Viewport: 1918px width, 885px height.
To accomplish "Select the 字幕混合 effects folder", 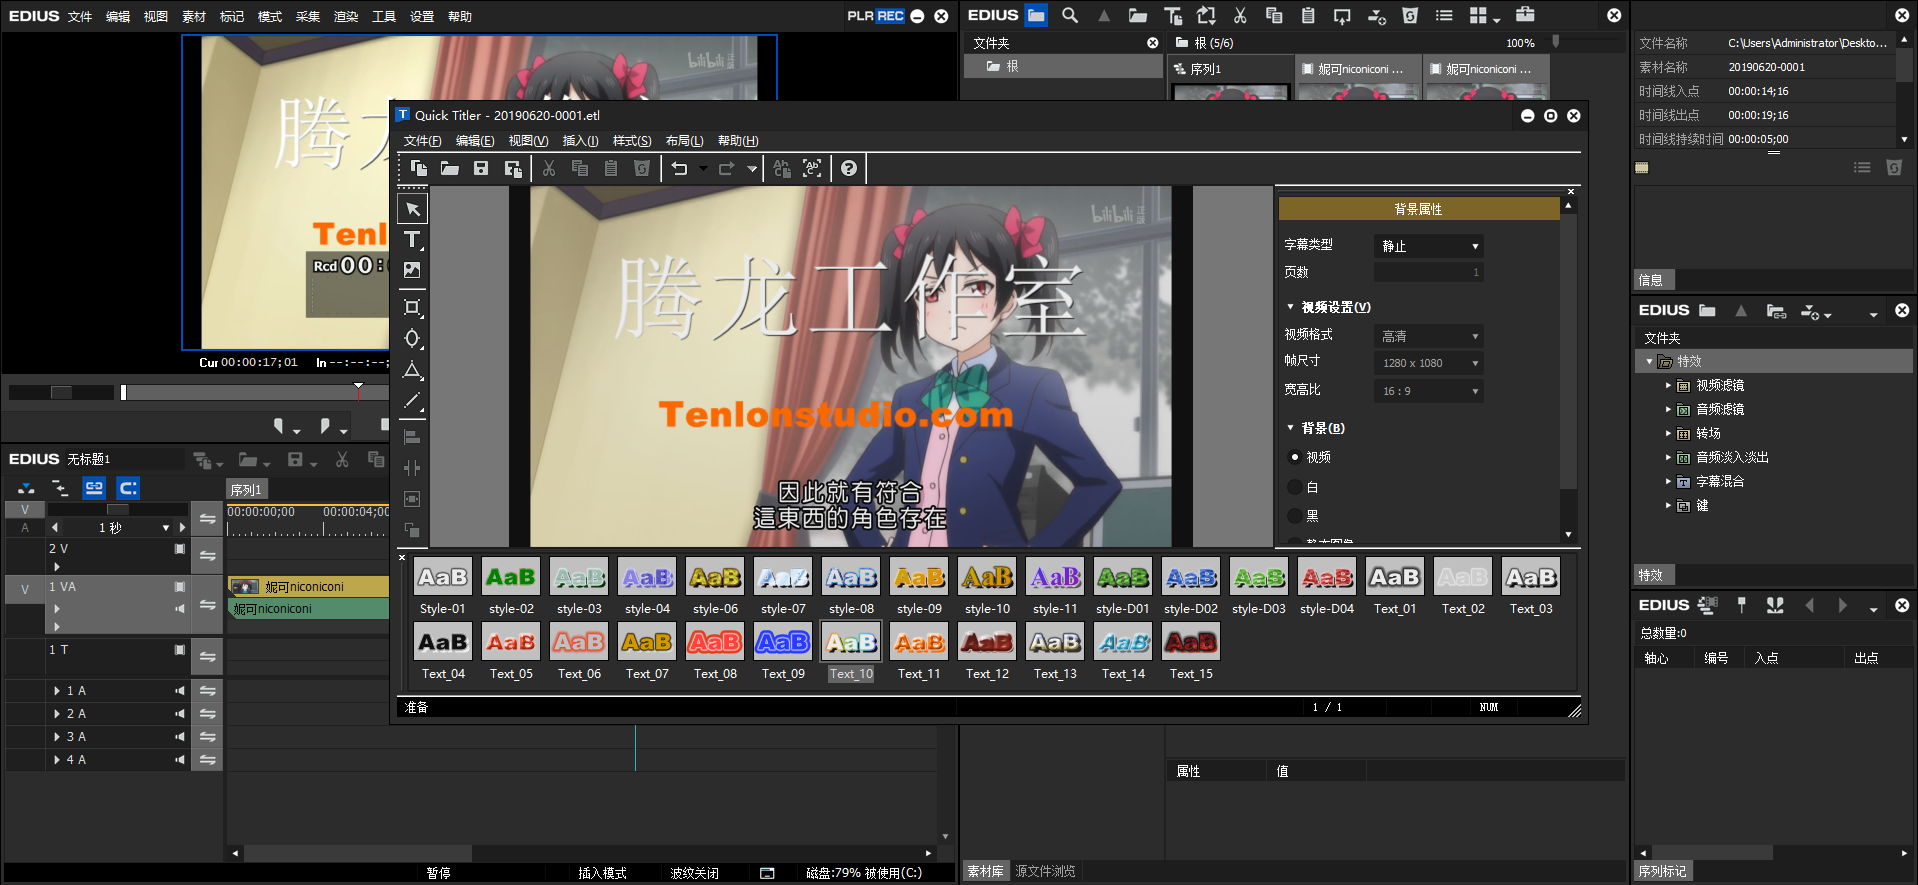I will [1720, 481].
